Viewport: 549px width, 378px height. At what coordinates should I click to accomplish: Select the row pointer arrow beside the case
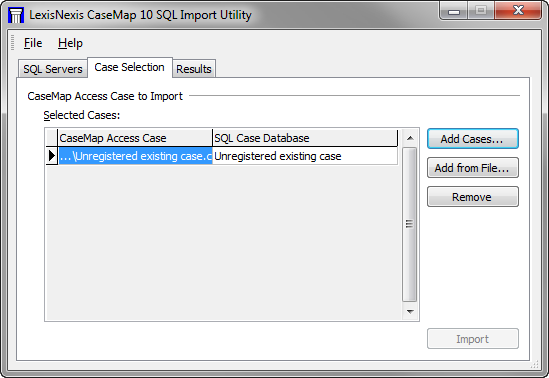(52, 156)
